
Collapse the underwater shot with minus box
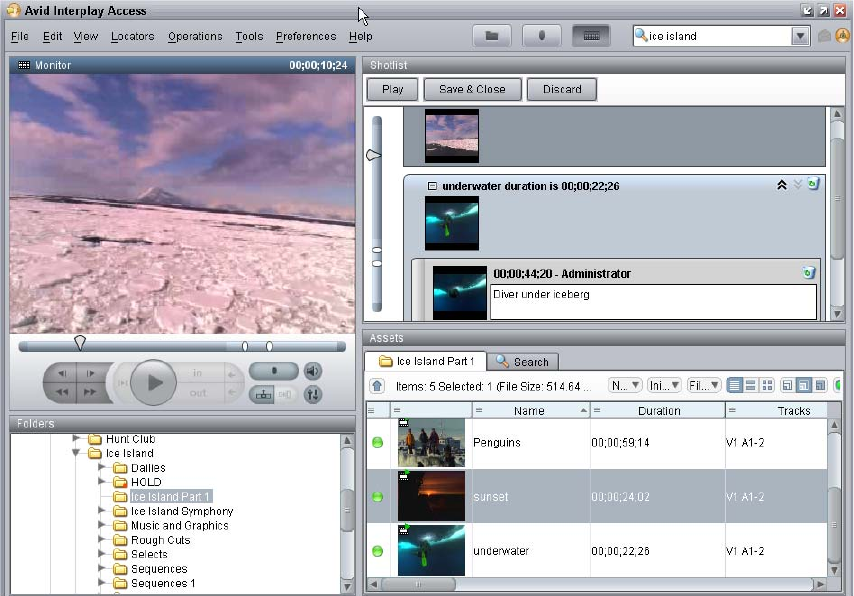[432, 186]
